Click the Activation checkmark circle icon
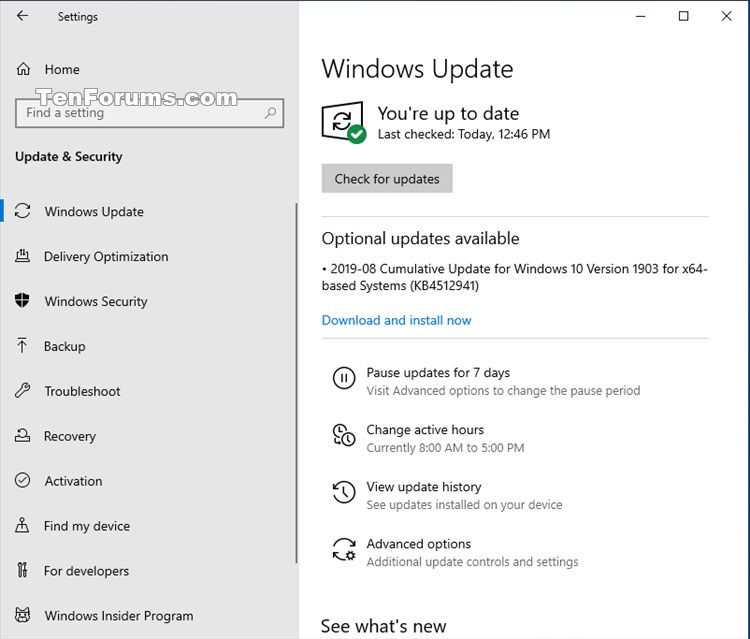Viewport: 750px width, 639px height. tap(22, 480)
